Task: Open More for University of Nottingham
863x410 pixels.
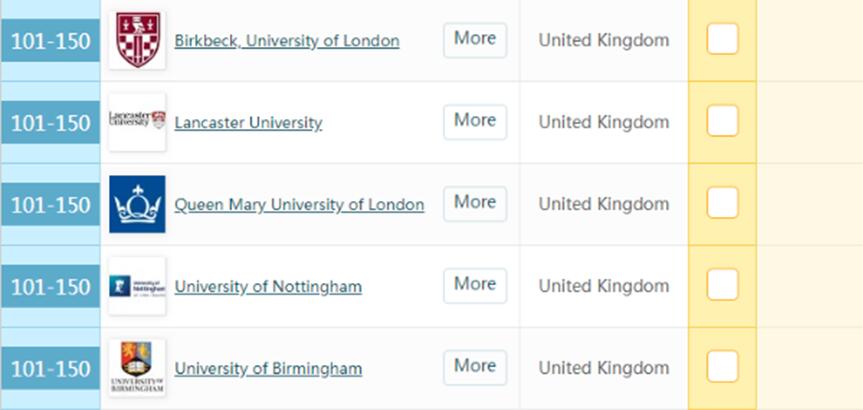Action: pyautogui.click(x=475, y=285)
